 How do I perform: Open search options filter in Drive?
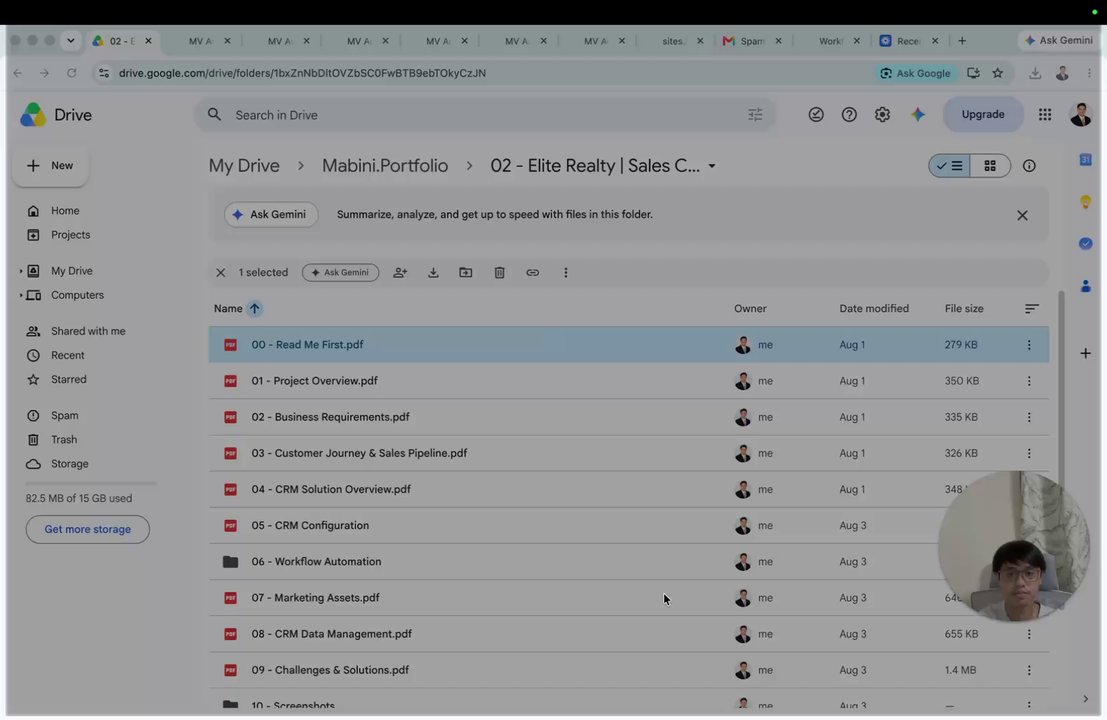point(755,114)
